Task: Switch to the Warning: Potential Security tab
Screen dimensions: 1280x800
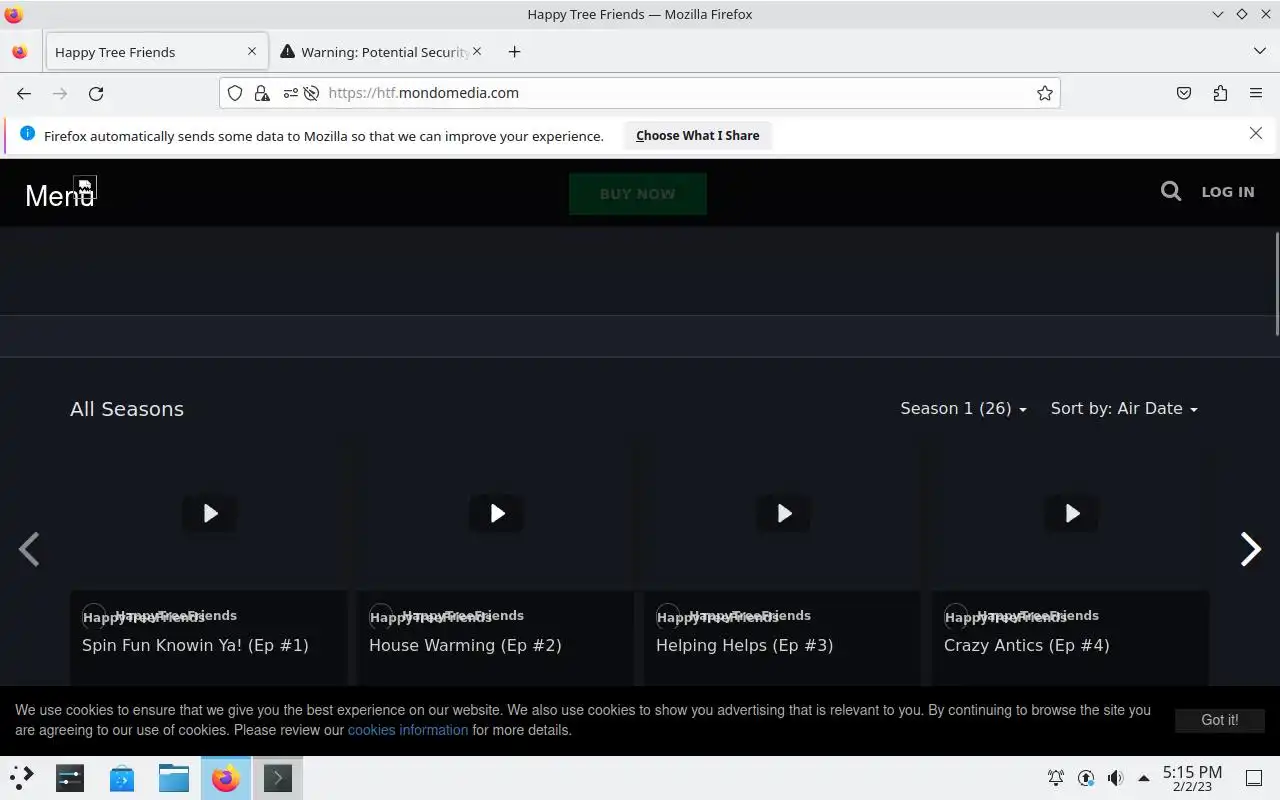Action: pyautogui.click(x=381, y=52)
